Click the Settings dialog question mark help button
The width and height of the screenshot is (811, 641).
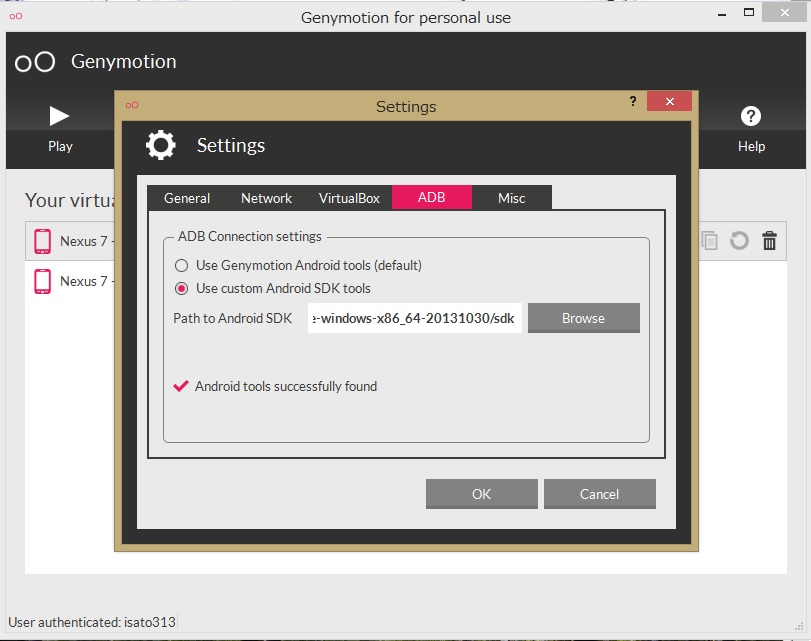point(633,101)
